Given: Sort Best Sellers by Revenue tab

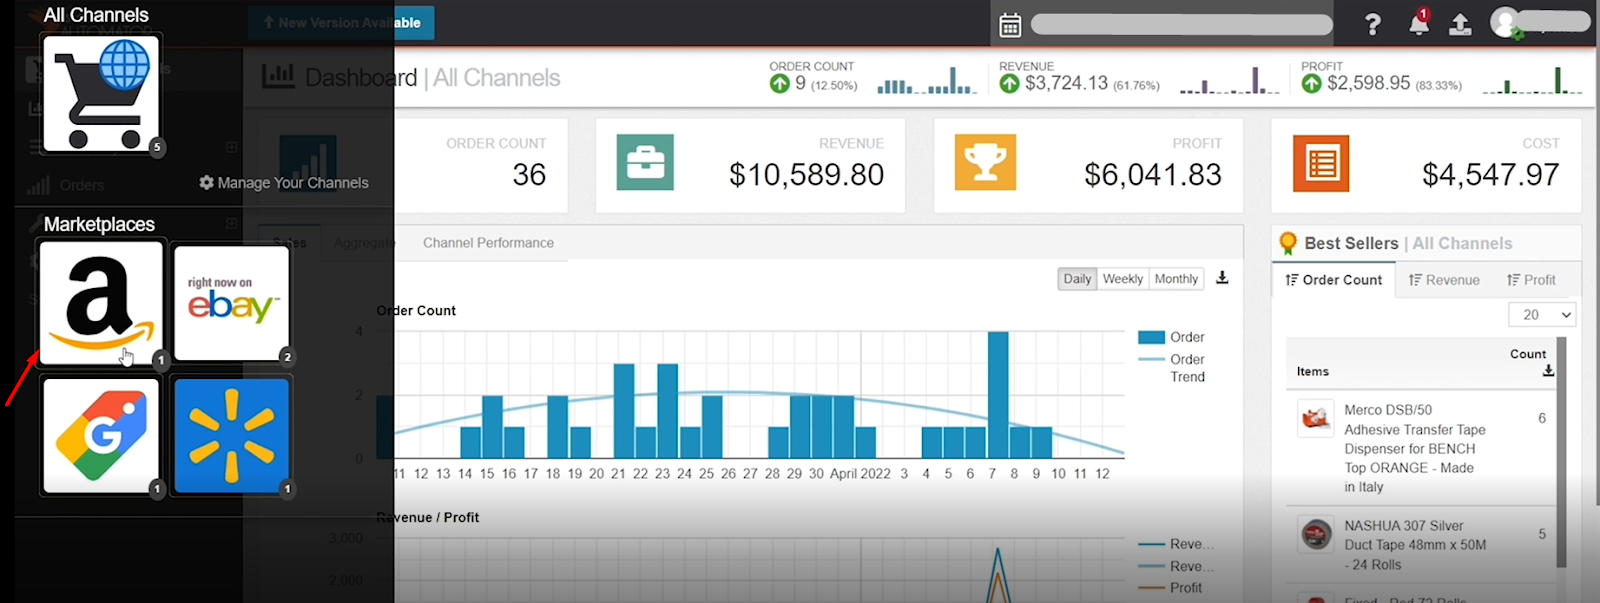Looking at the screenshot, I should 1444,280.
